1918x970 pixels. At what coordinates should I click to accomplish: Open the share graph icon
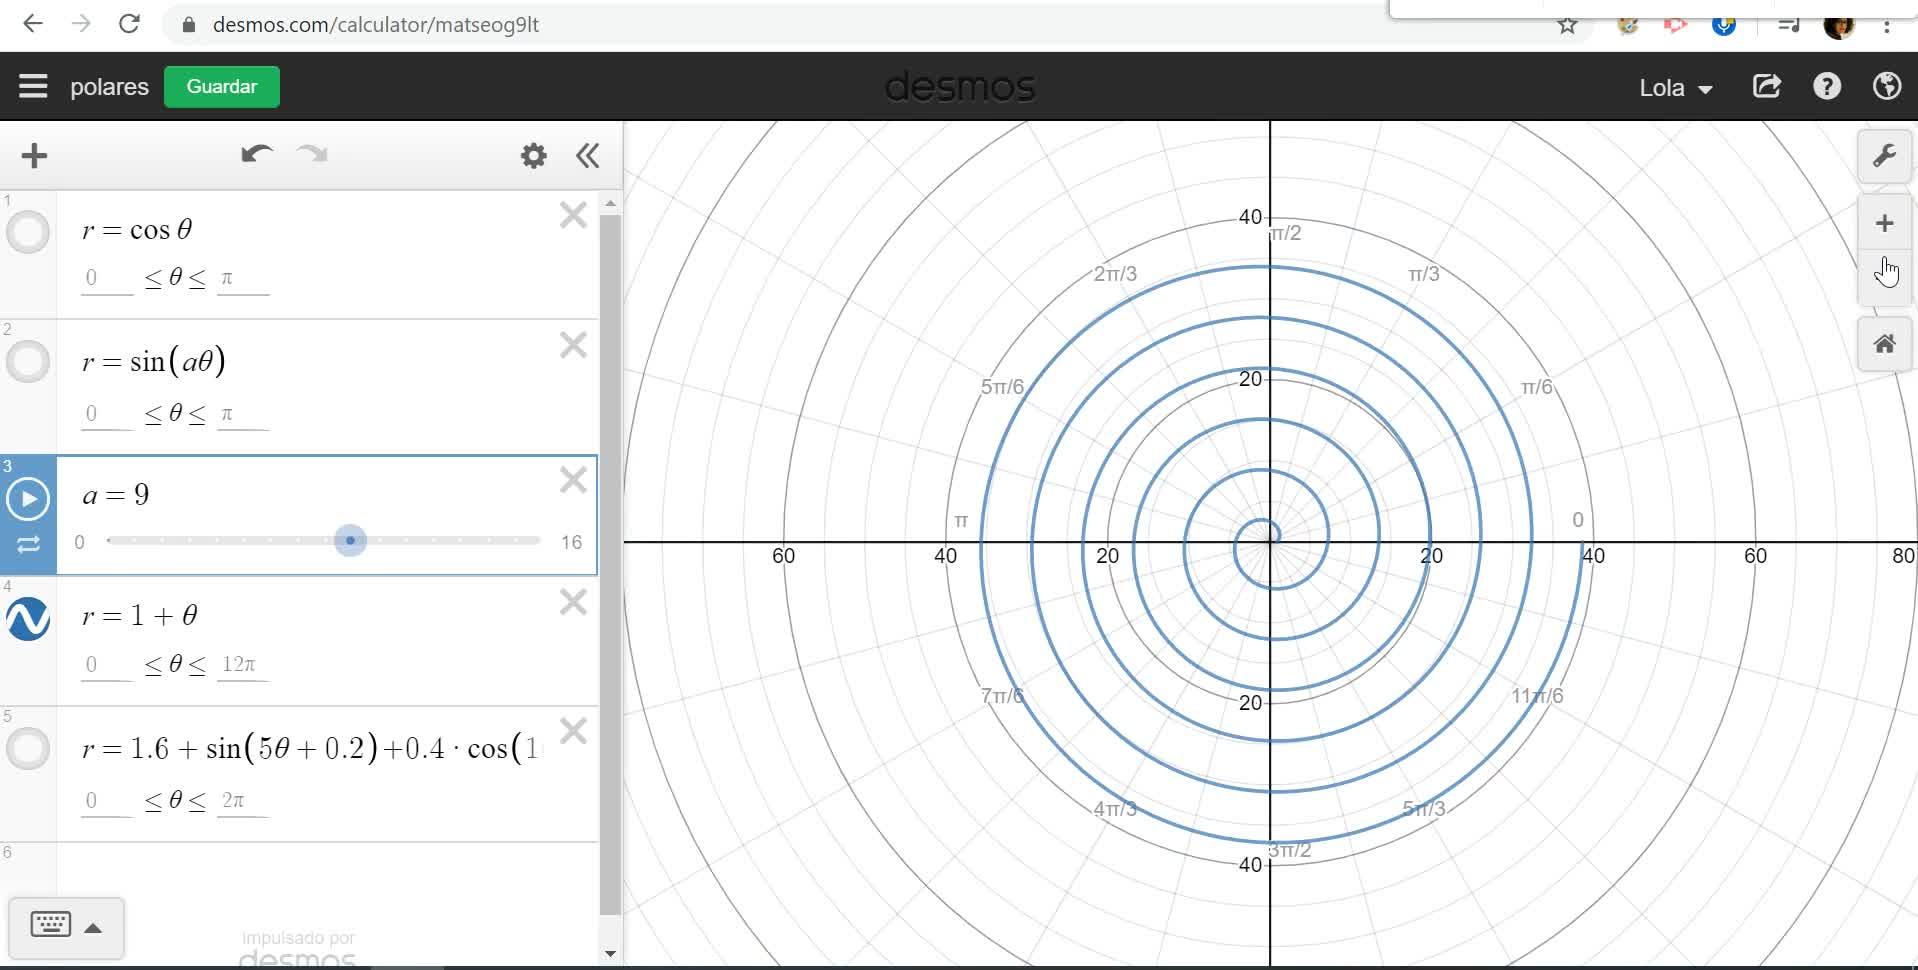pos(1767,87)
